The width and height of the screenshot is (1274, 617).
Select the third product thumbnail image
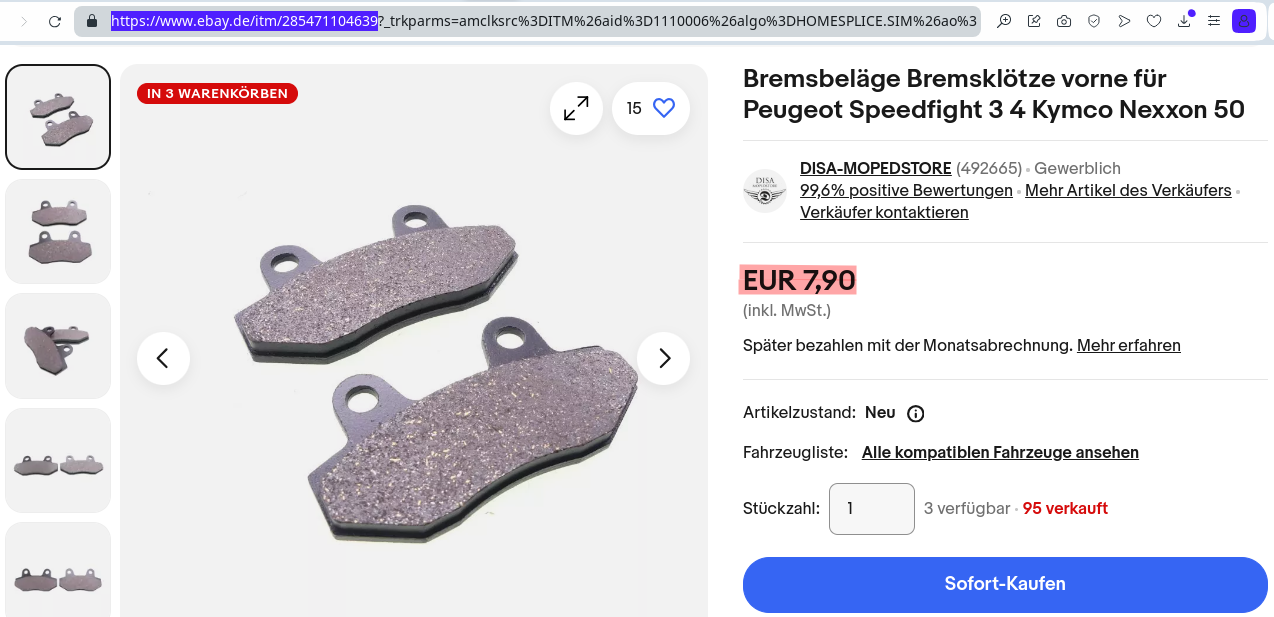coord(58,346)
